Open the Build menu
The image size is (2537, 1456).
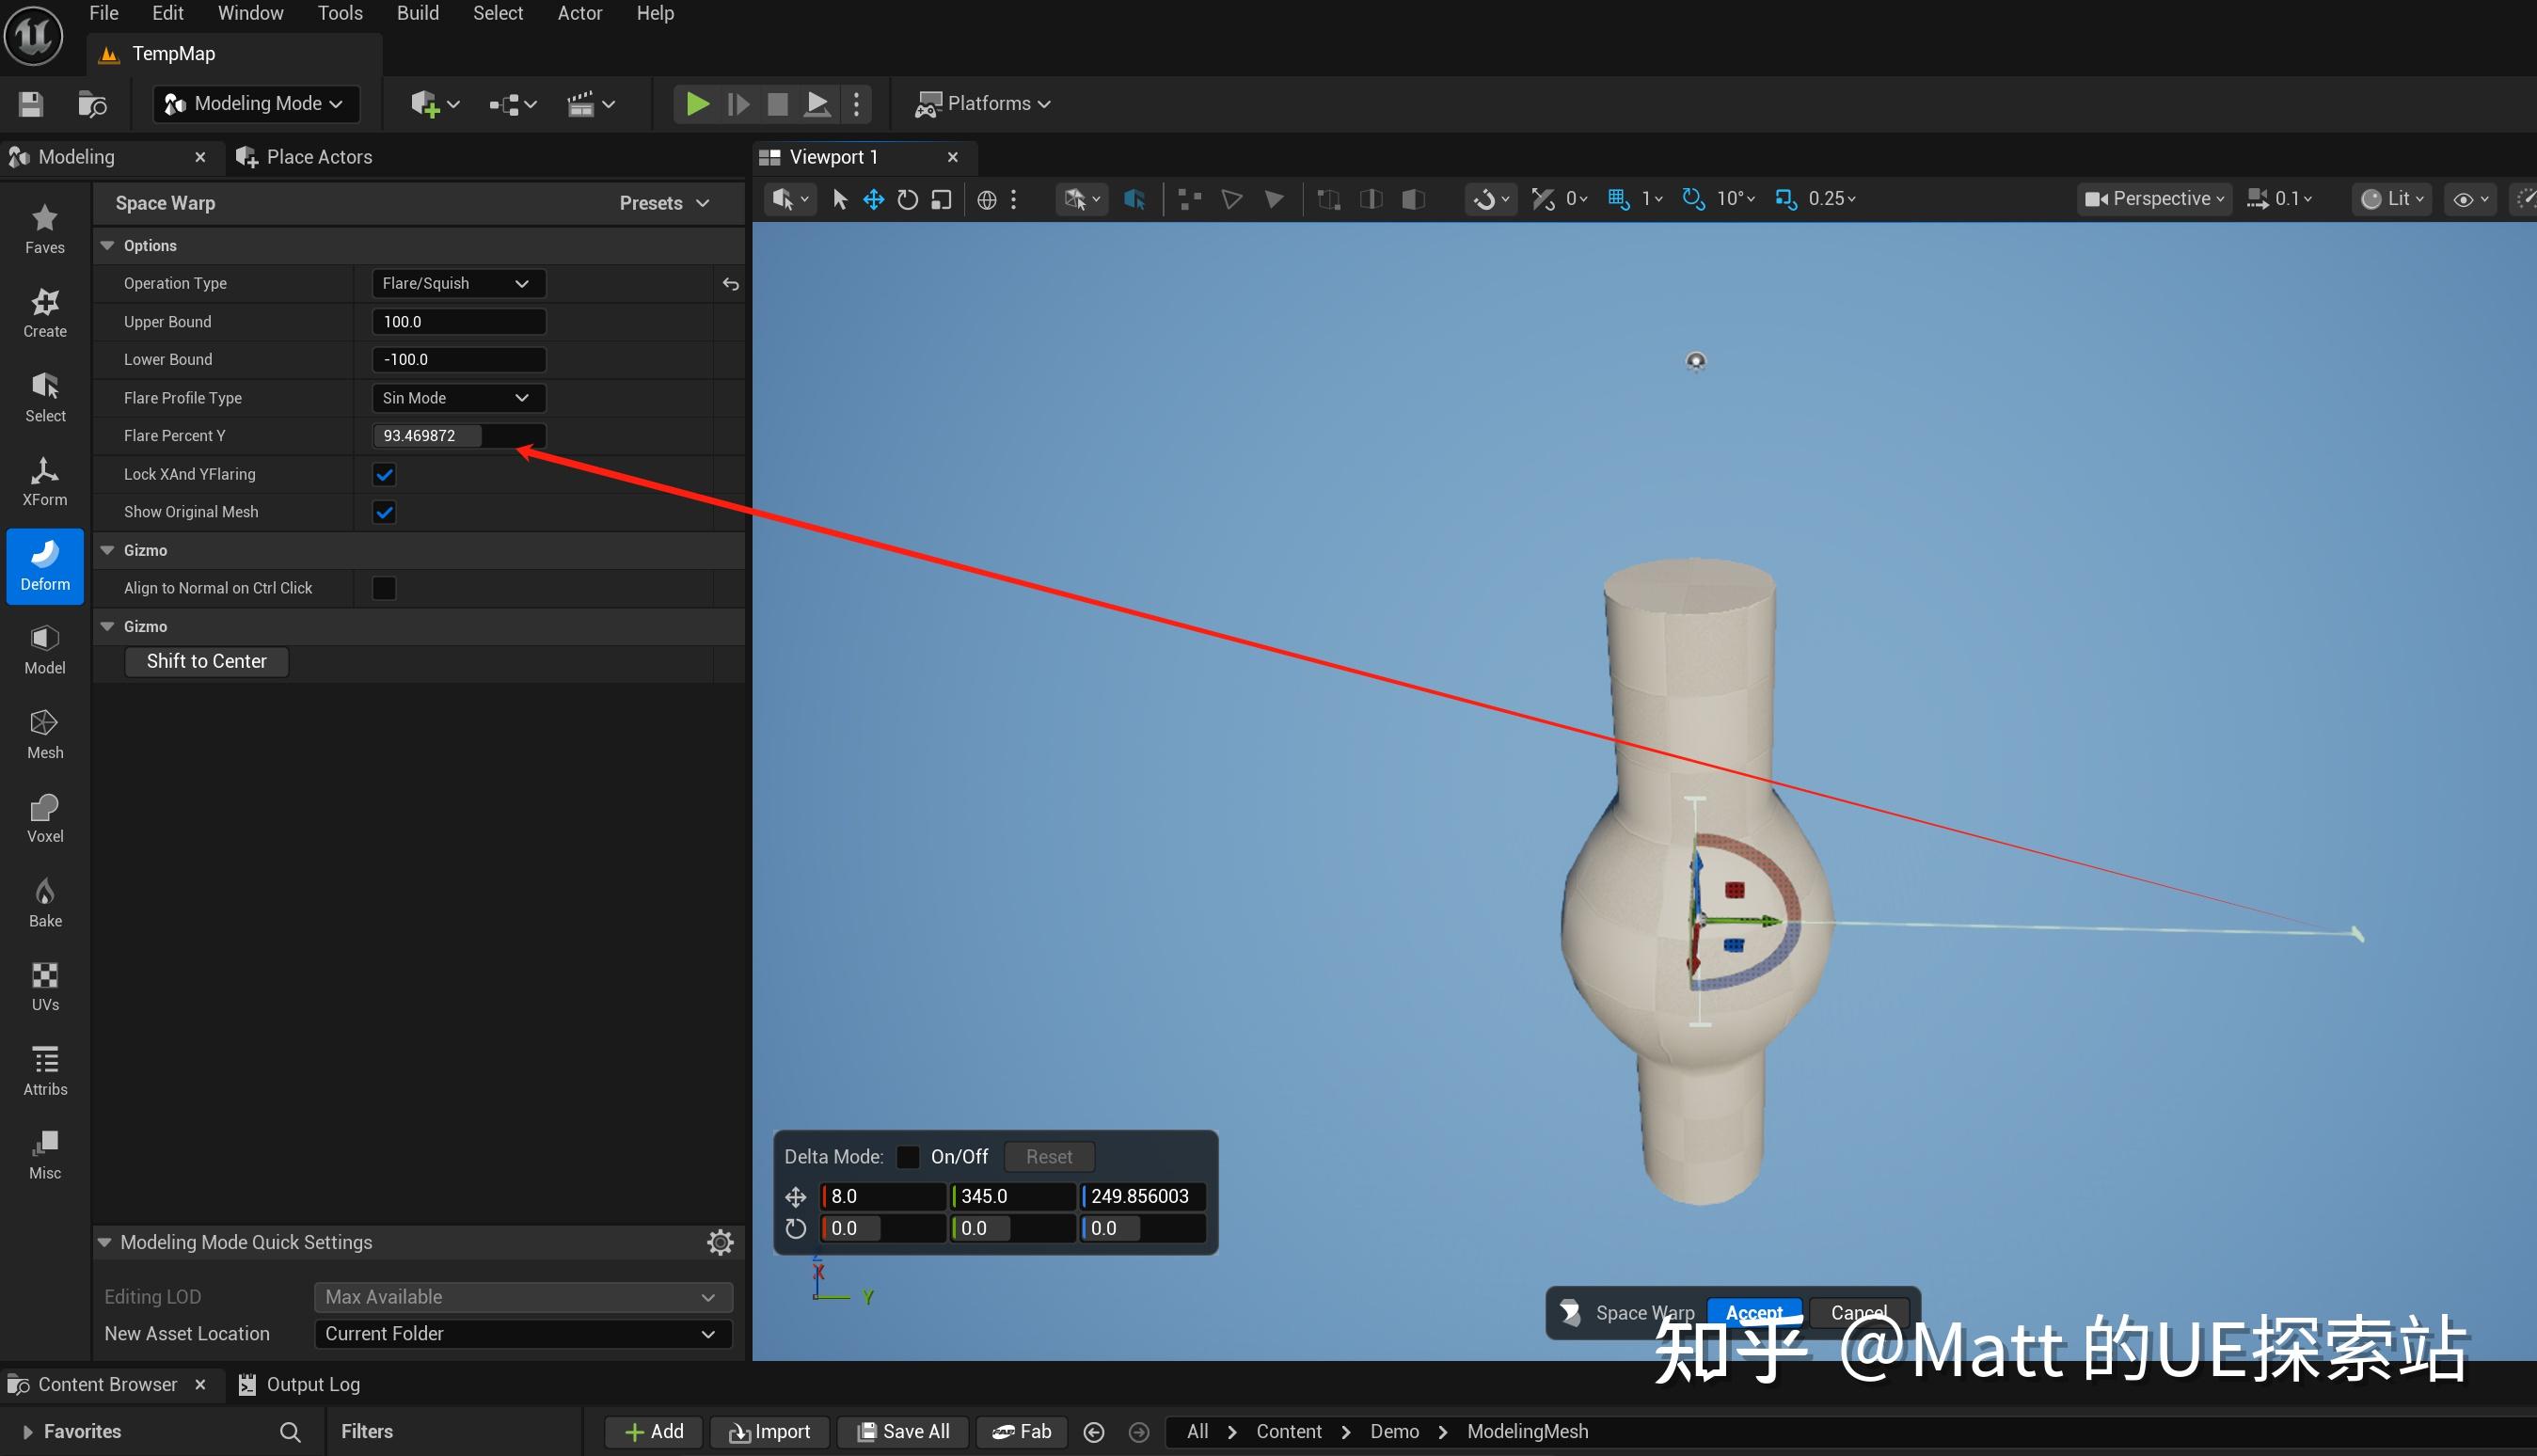point(417,13)
